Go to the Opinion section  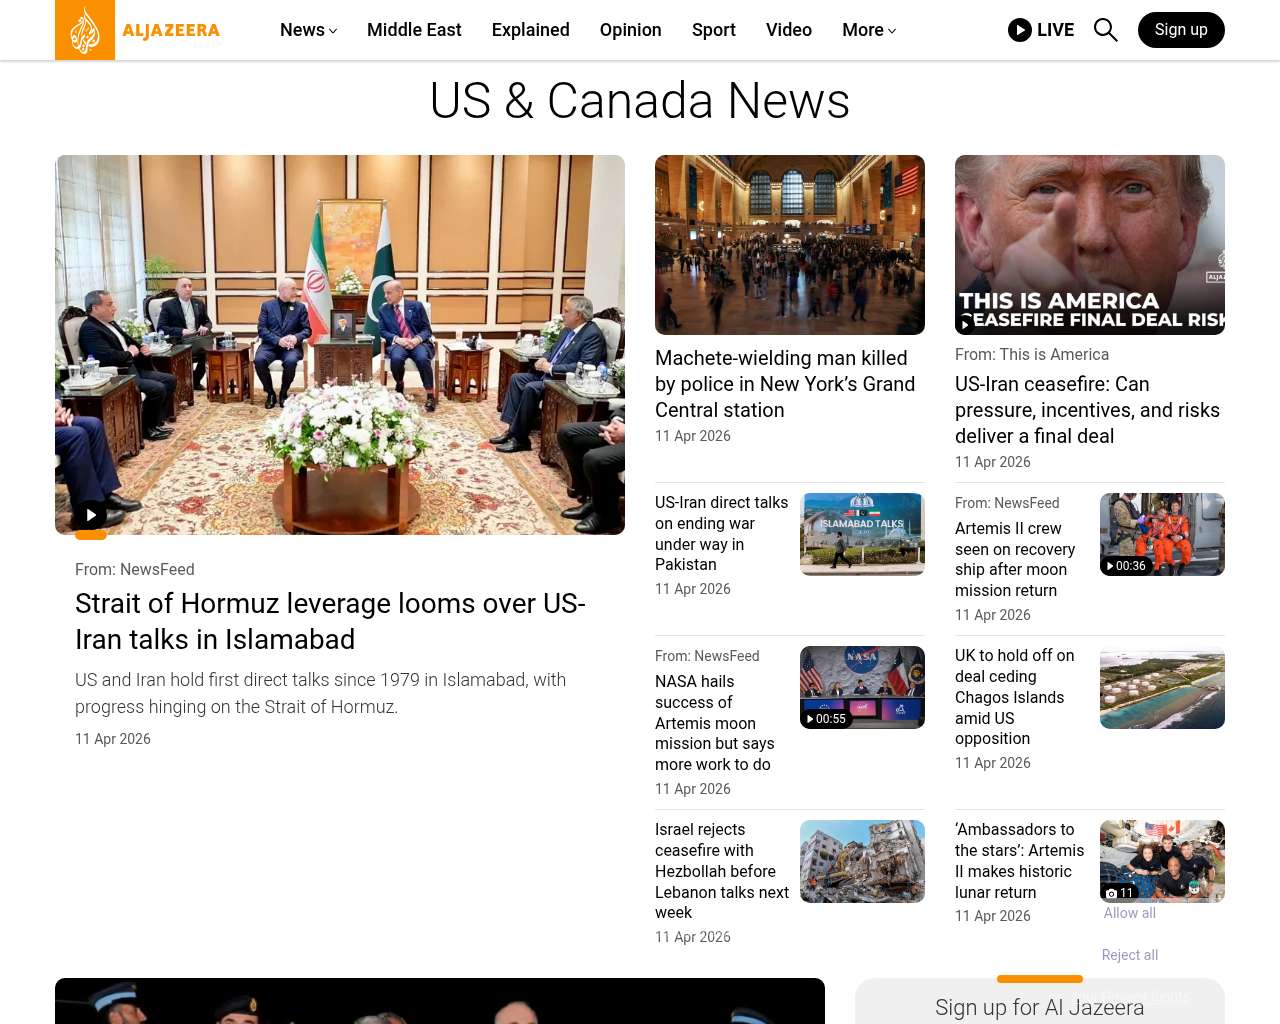click(630, 30)
